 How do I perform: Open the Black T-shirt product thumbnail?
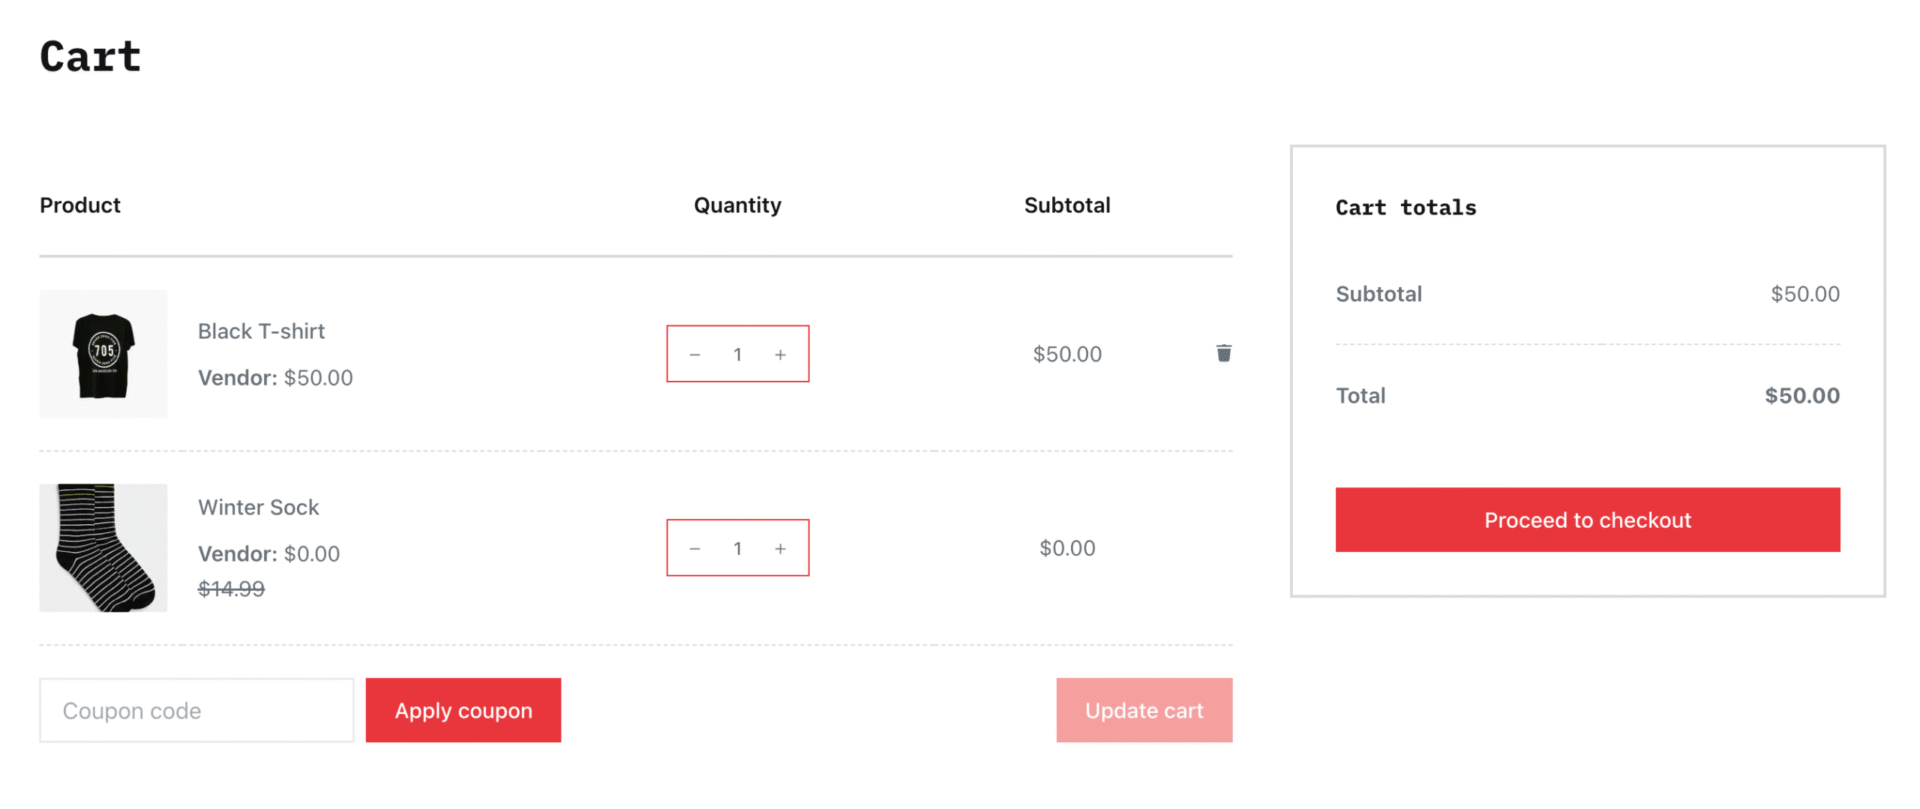point(103,354)
